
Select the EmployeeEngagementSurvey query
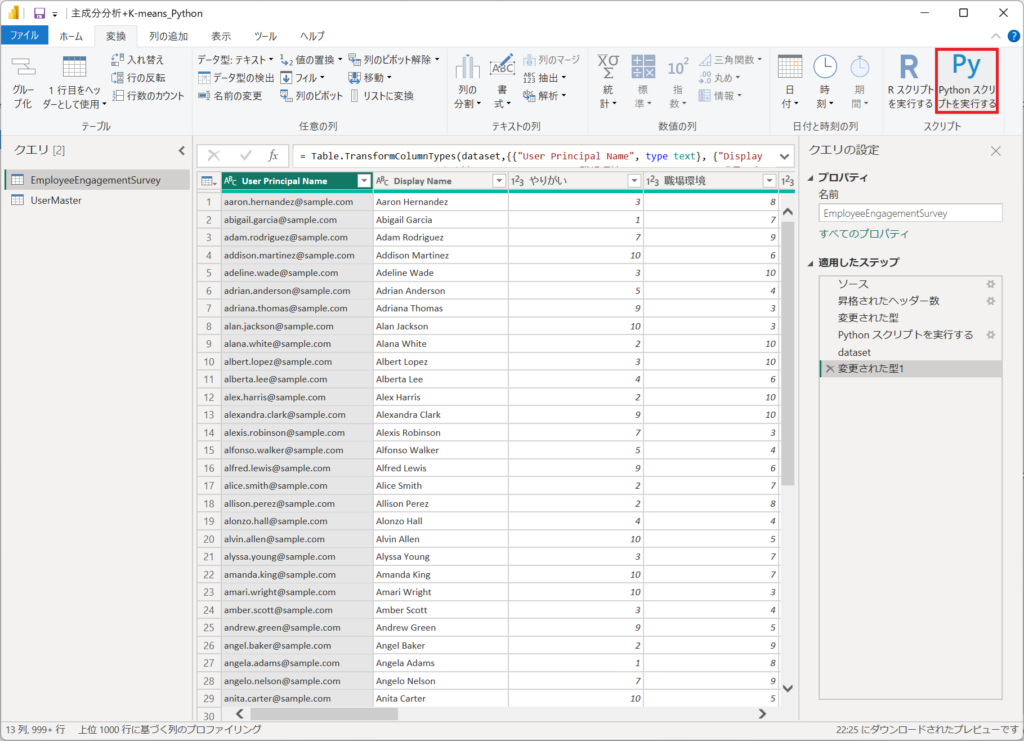97,180
